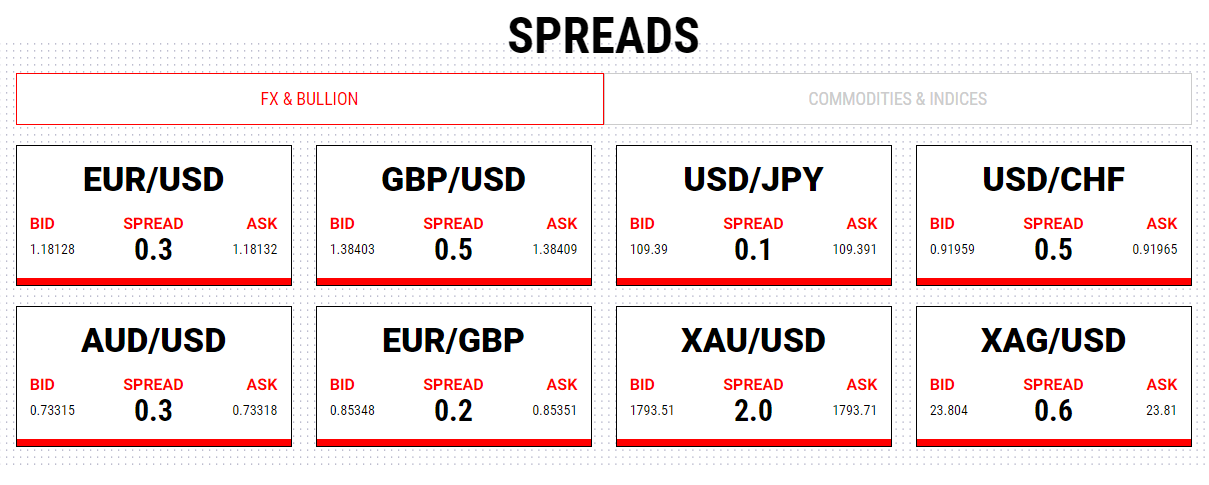
Task: Click the XAU/USD bid price 1793.51
Action: (652, 410)
